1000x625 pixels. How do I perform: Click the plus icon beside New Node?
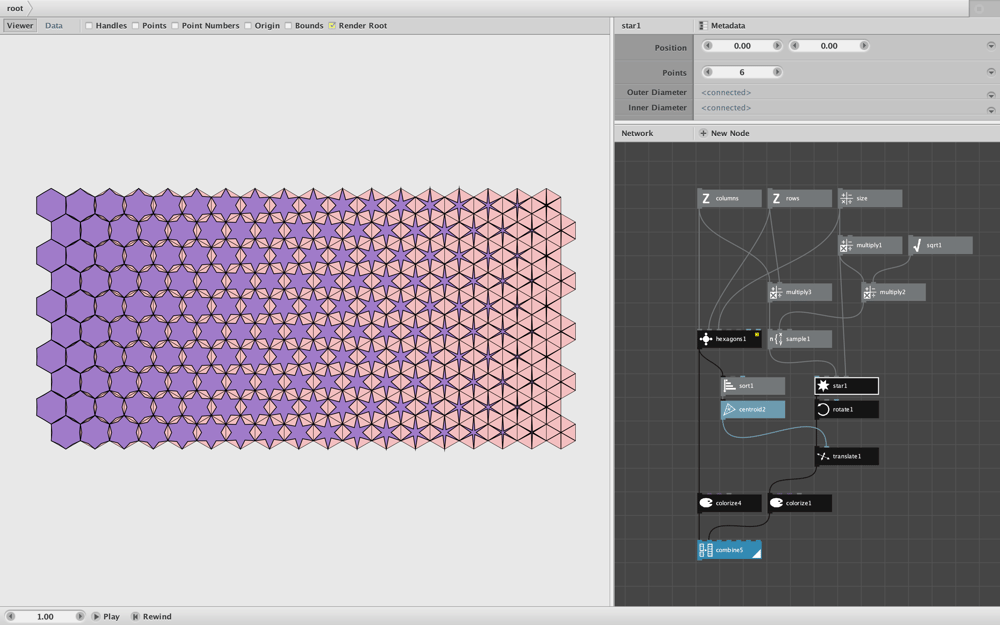[x=703, y=133]
